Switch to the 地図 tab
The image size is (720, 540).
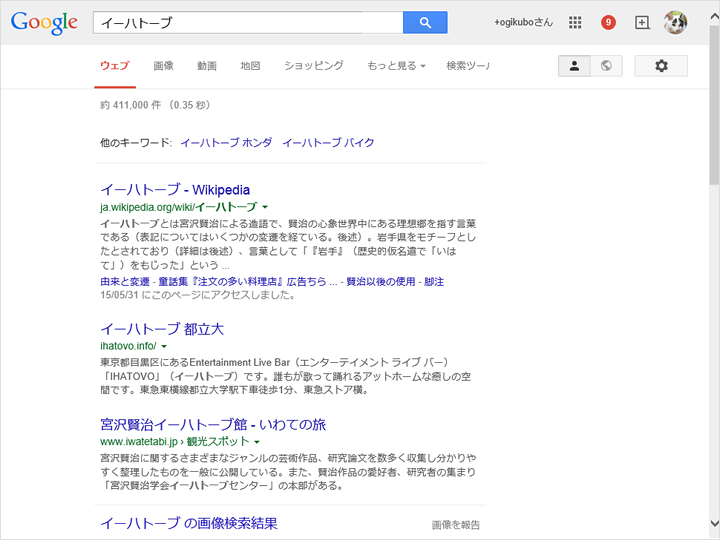point(250,66)
